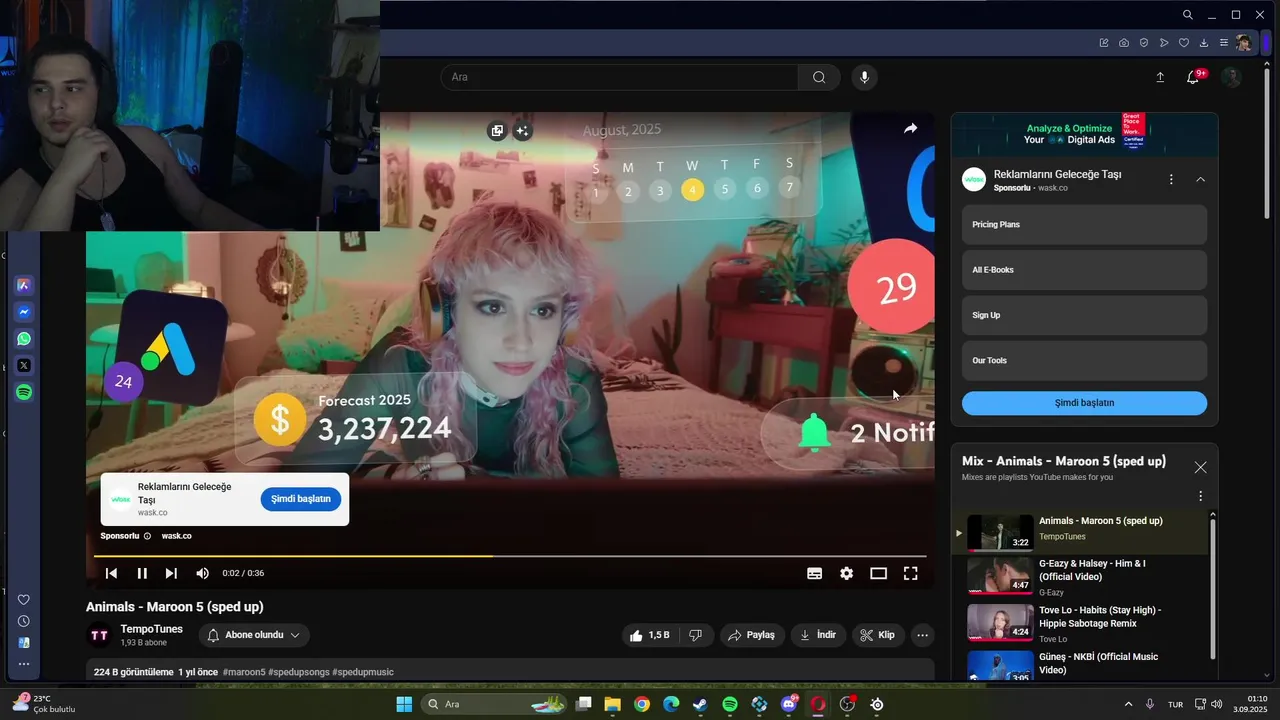Close the Mix playlist panel
The image size is (1280, 720).
coord(1201,467)
